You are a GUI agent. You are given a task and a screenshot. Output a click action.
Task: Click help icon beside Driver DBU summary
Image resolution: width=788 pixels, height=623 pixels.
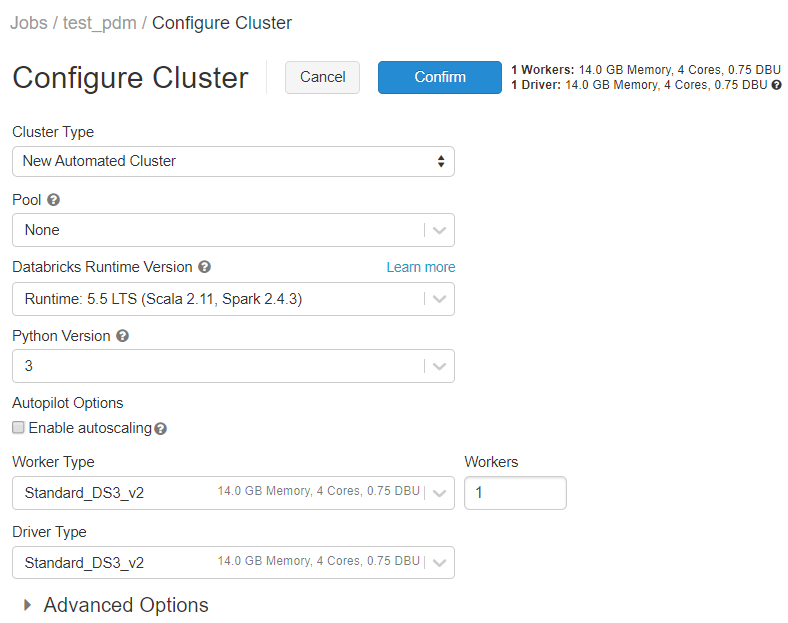(776, 85)
